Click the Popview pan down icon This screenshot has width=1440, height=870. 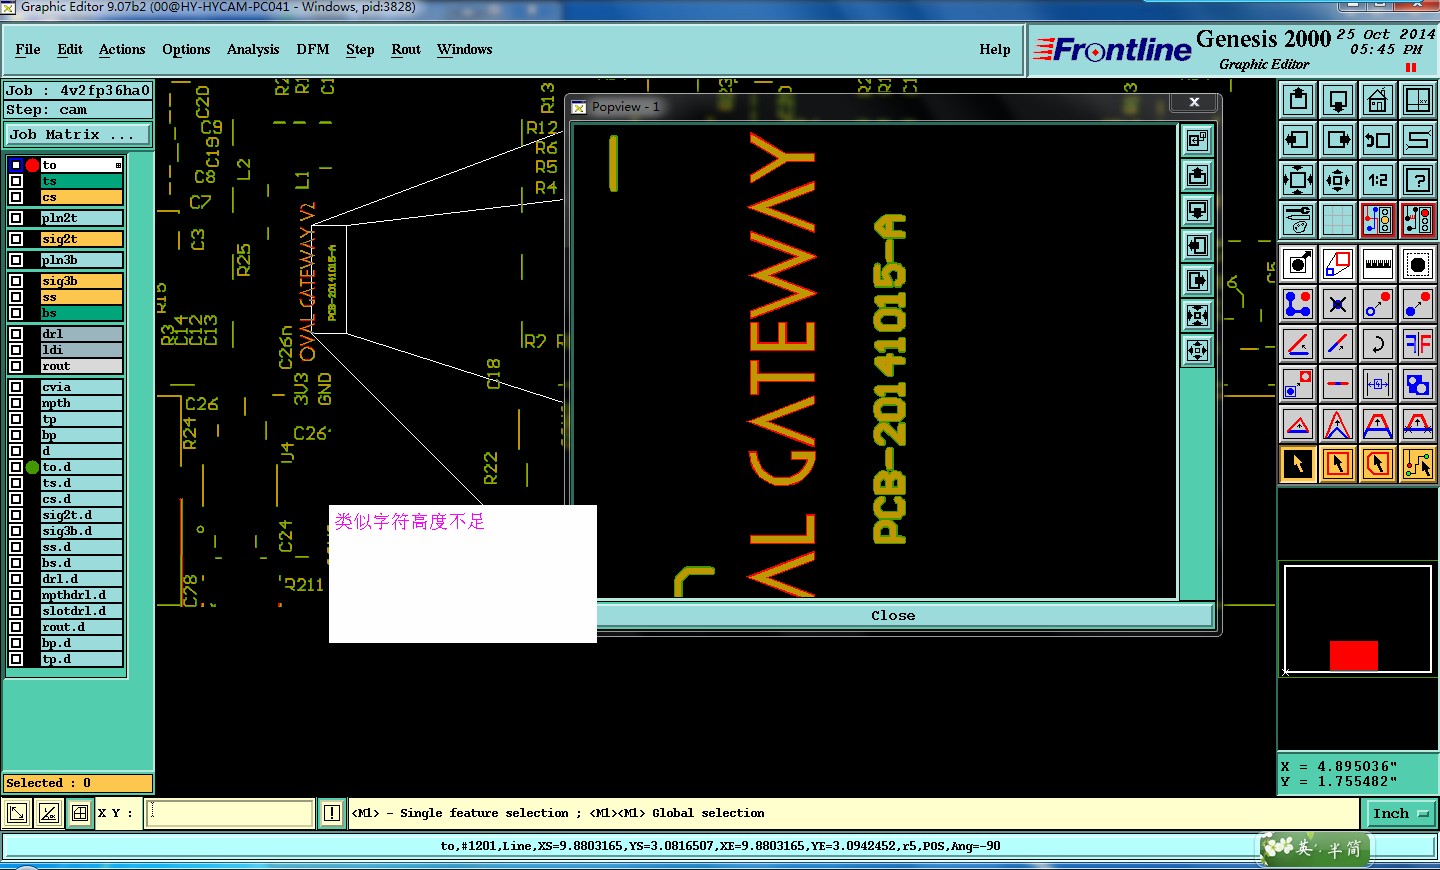point(1197,211)
